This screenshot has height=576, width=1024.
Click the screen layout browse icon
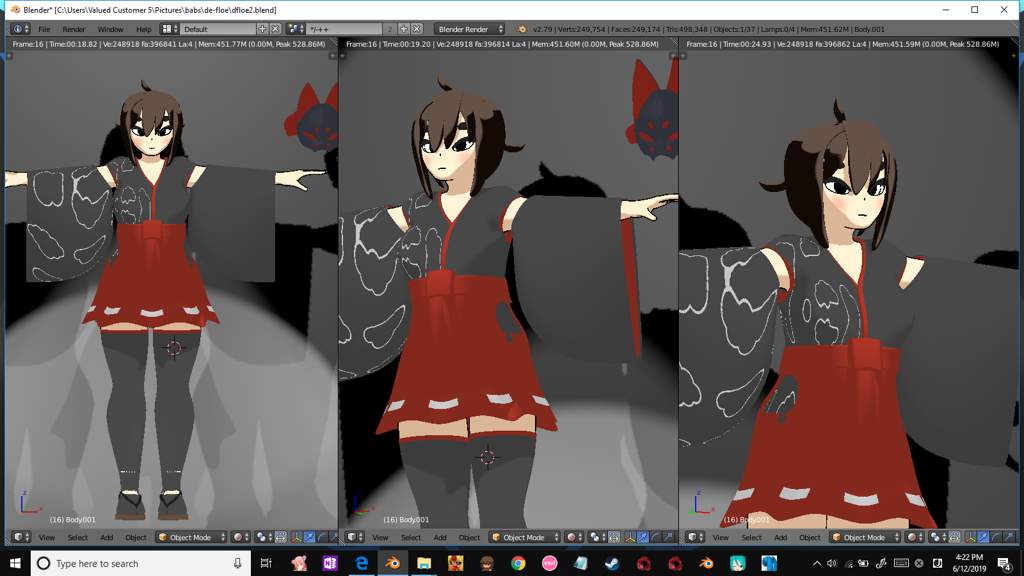tap(170, 29)
